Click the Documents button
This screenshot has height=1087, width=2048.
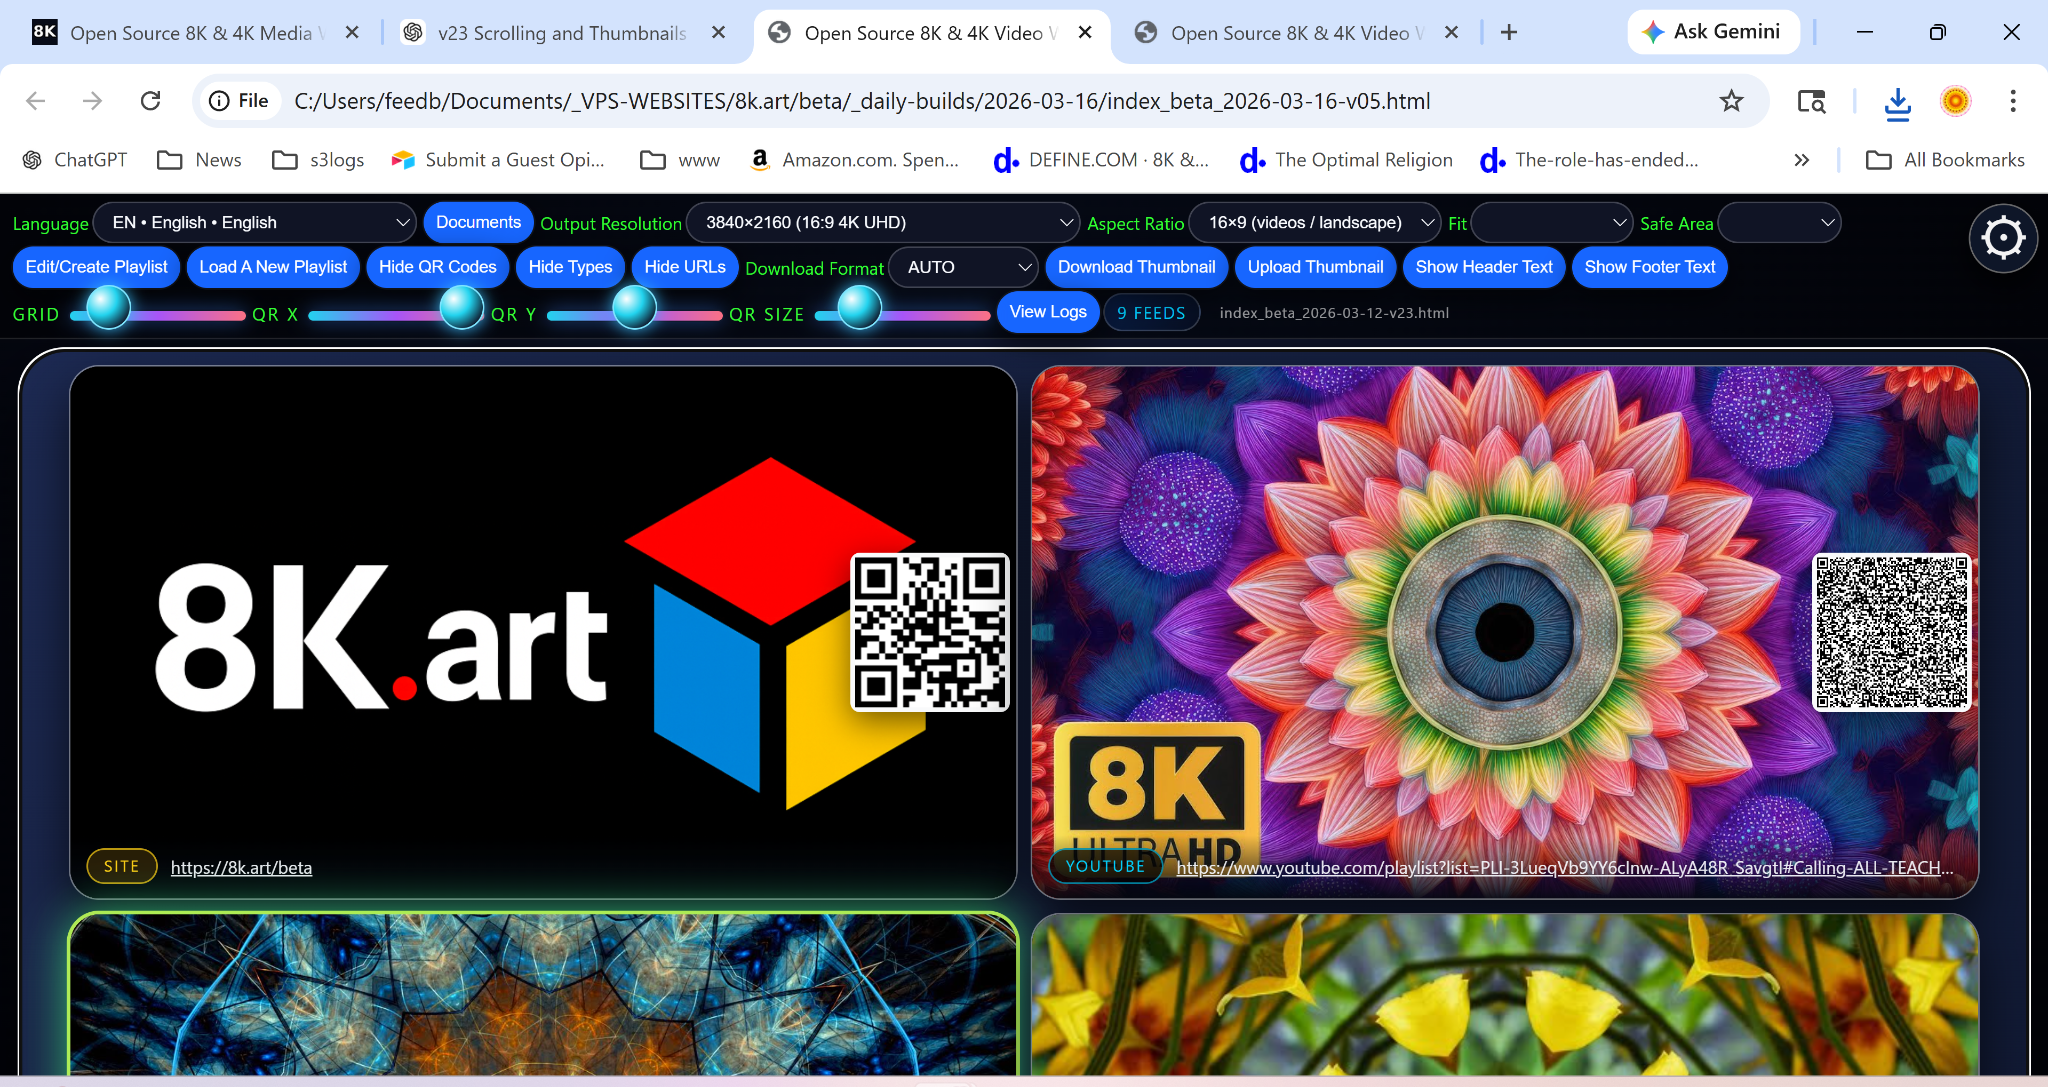(478, 223)
